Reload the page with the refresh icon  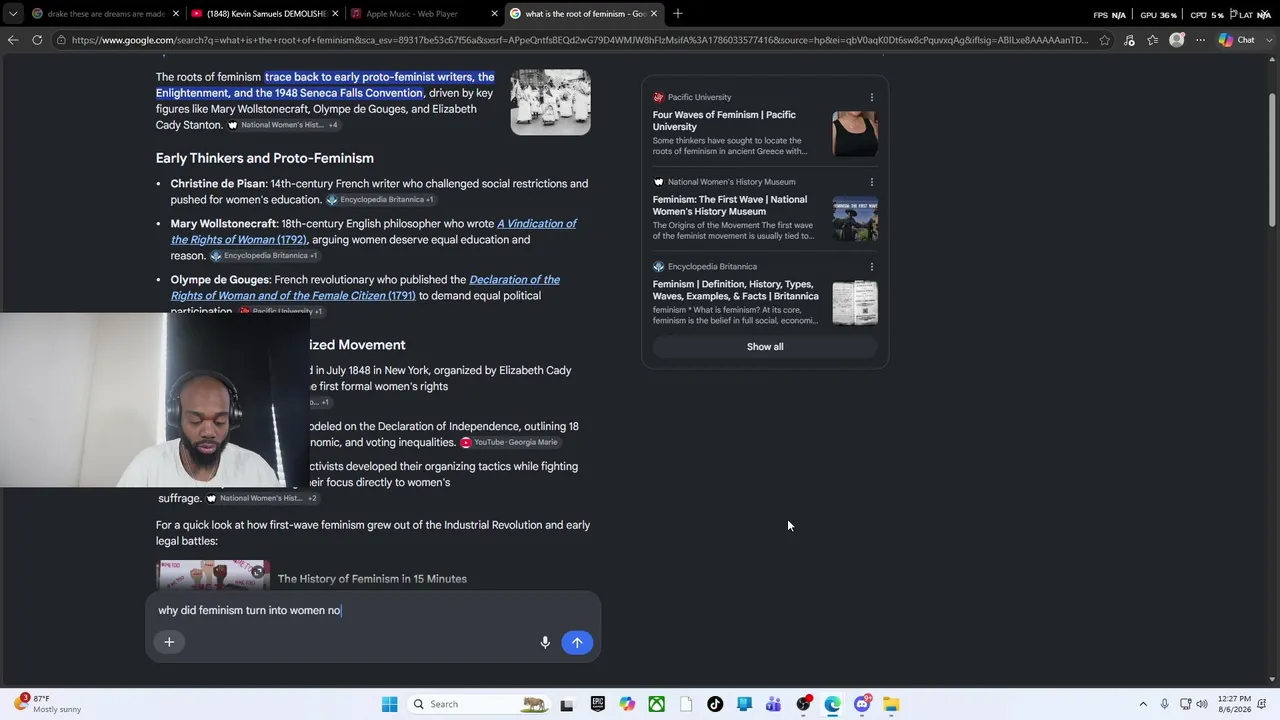[37, 40]
